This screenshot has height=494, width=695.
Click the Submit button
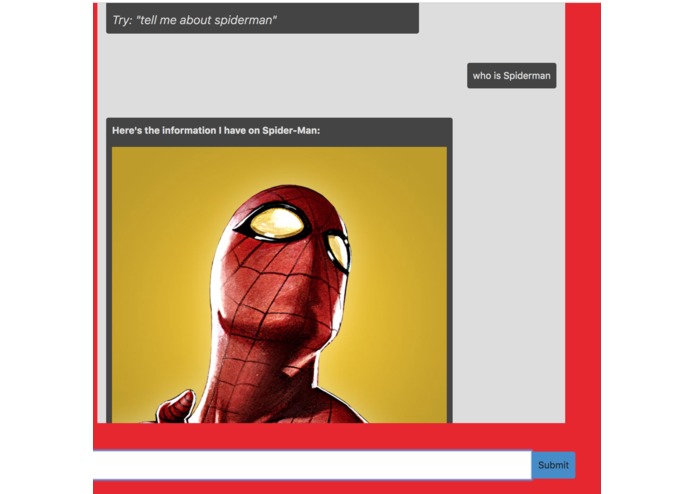[x=553, y=465]
